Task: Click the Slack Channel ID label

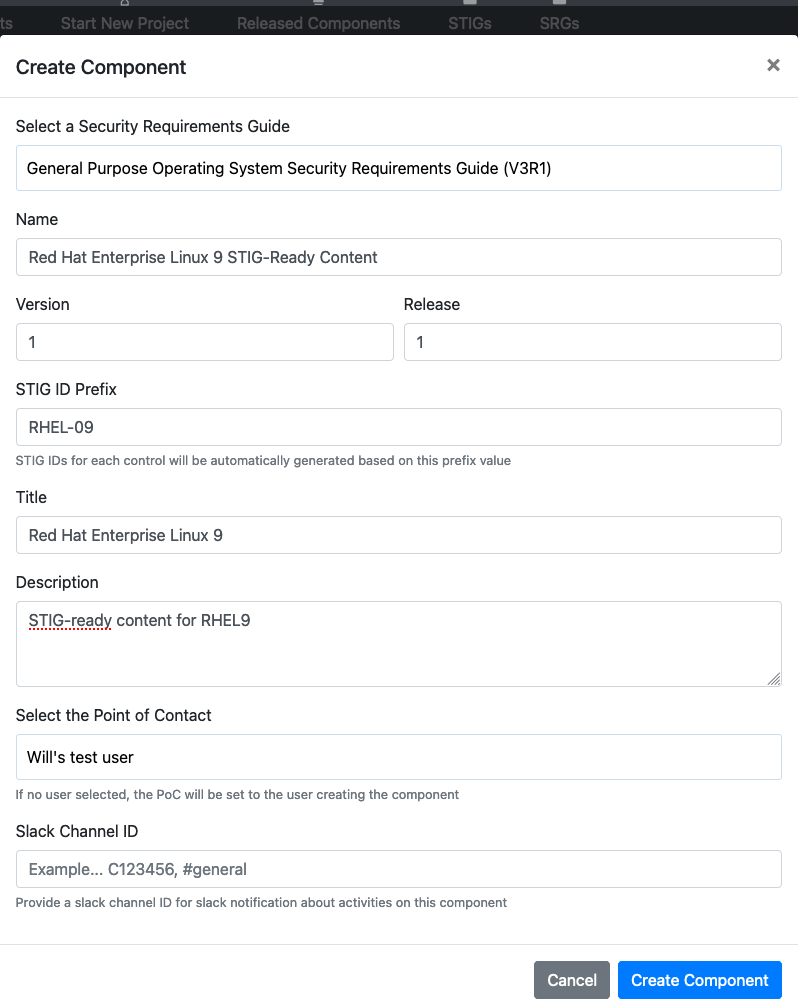Action: (x=77, y=831)
